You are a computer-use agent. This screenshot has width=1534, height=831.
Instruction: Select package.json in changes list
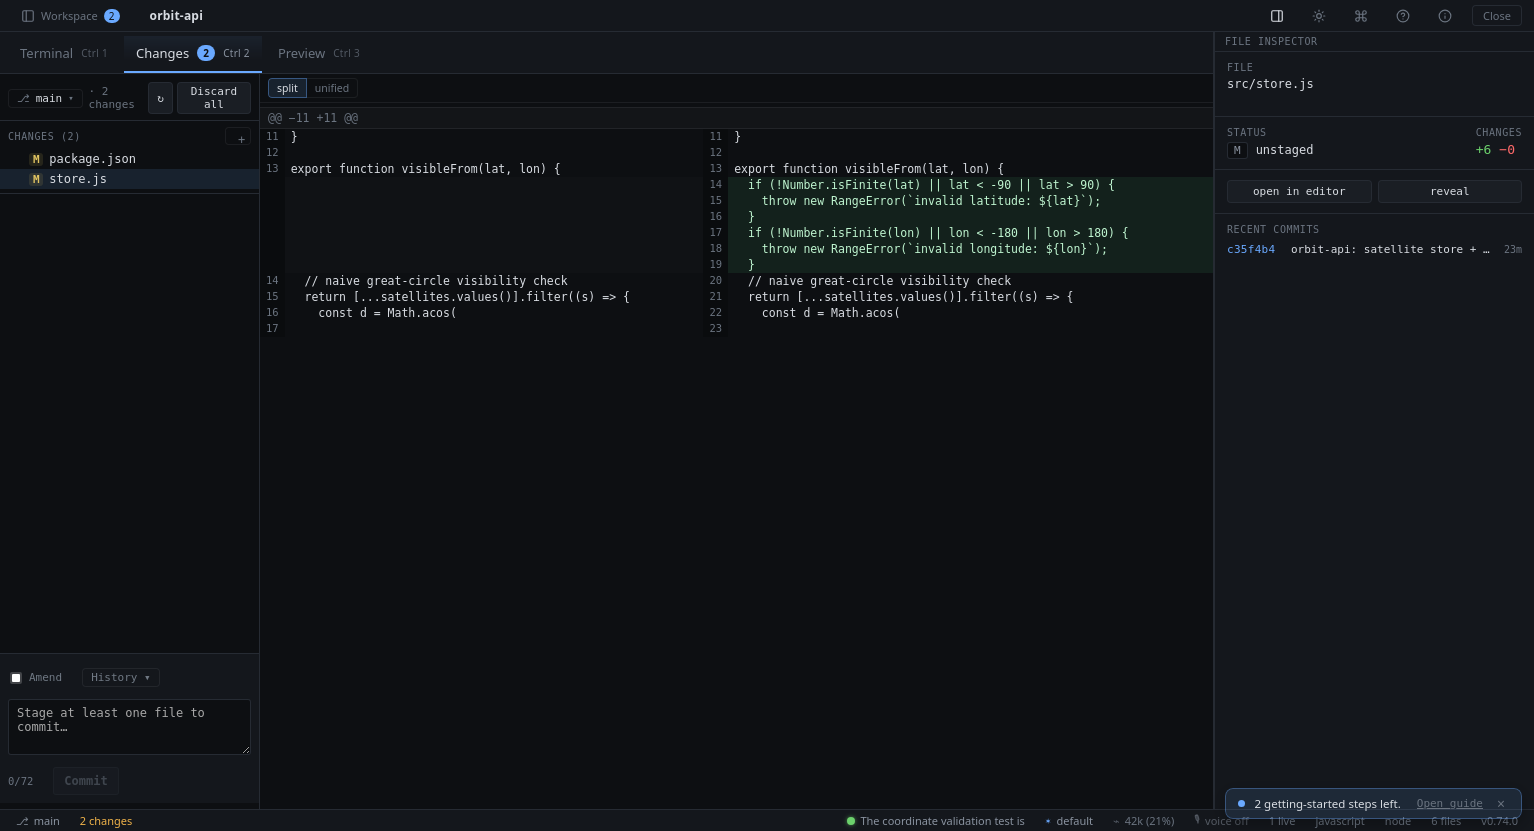(130, 159)
